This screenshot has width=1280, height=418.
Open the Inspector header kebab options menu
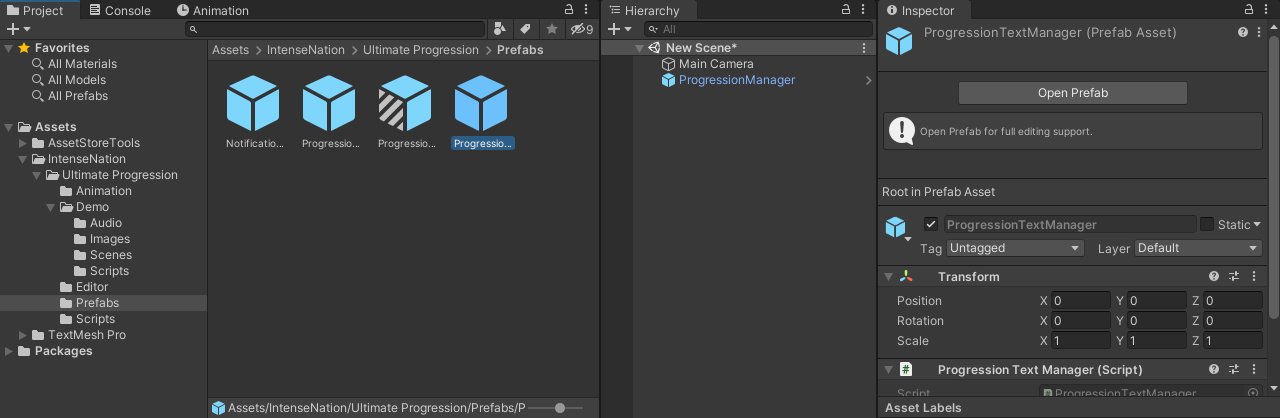point(1259,32)
